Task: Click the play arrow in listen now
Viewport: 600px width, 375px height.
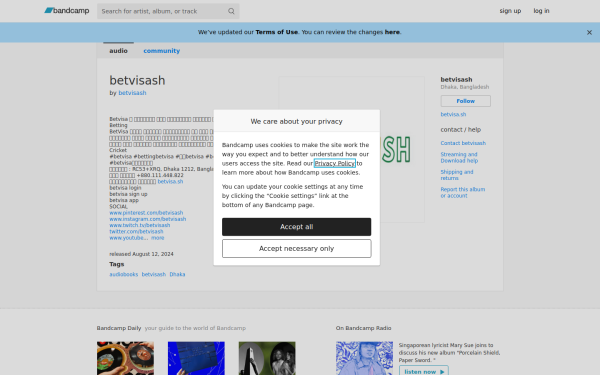Action: tap(442, 372)
